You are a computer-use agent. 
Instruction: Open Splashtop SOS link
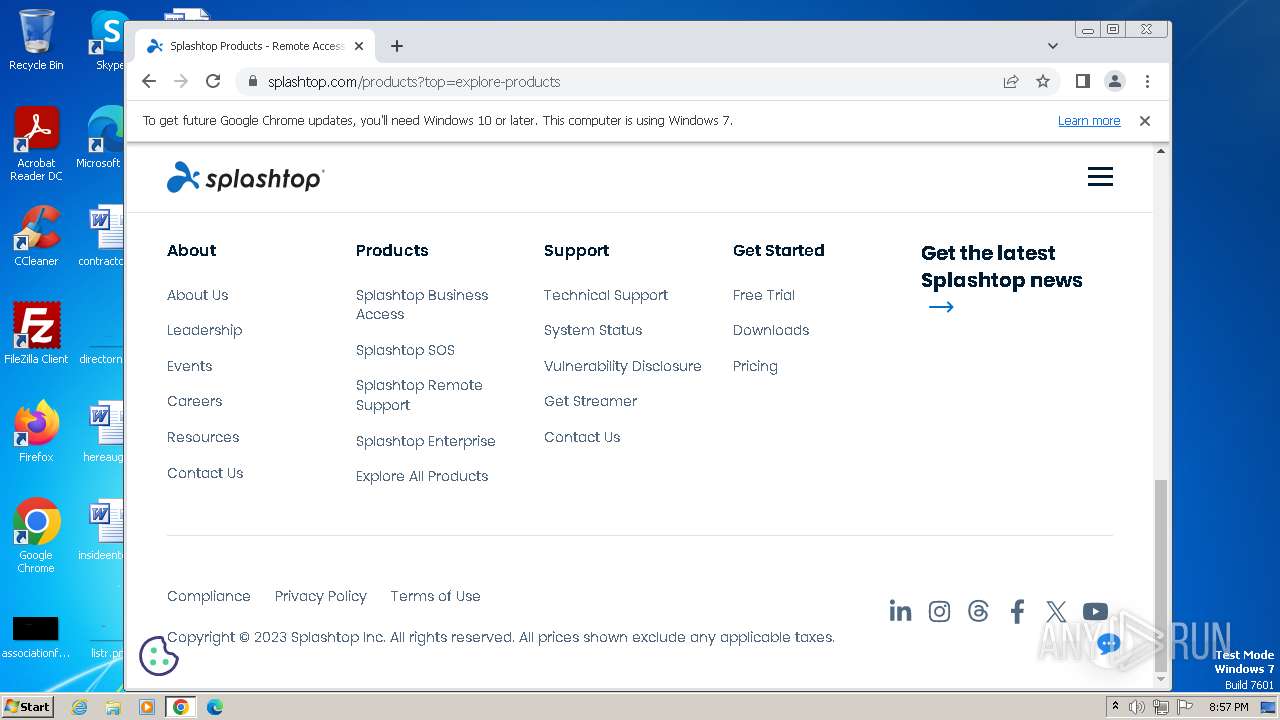coord(405,350)
